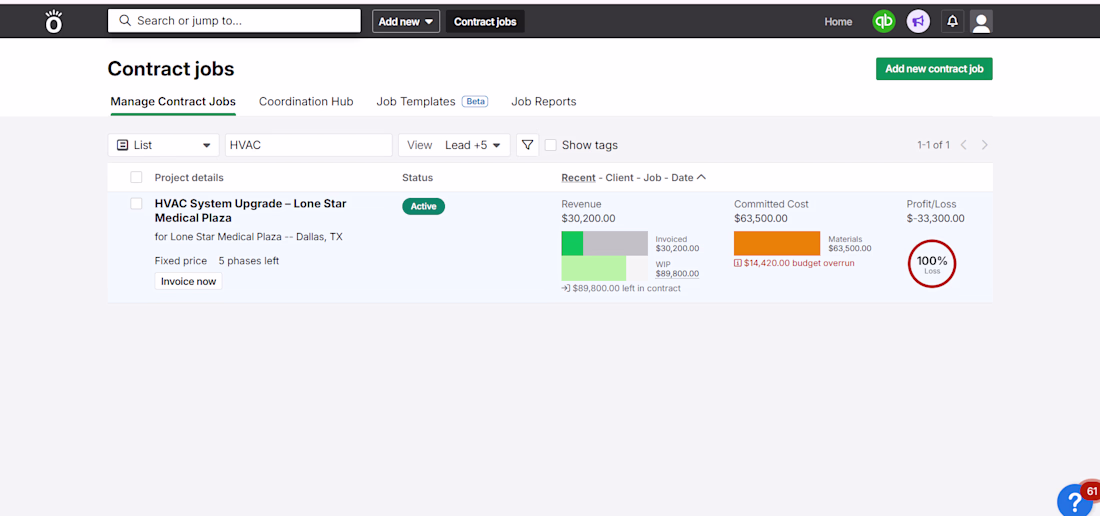
Task: Go to next page arrow
Action: pyautogui.click(x=985, y=145)
